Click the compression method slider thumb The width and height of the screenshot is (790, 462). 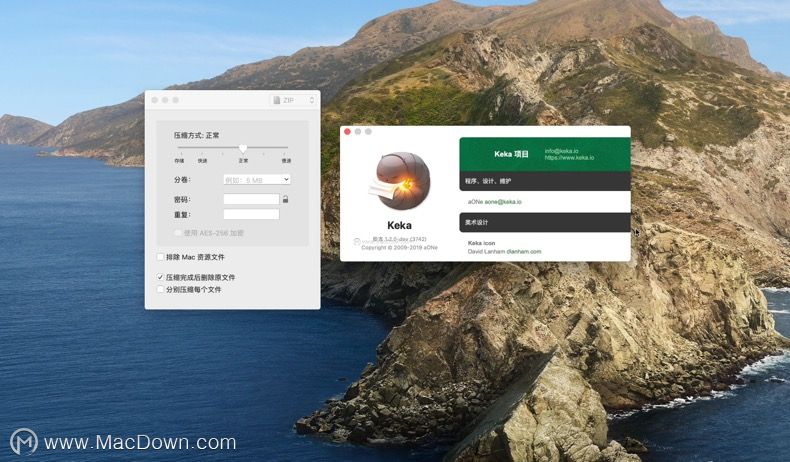point(243,149)
